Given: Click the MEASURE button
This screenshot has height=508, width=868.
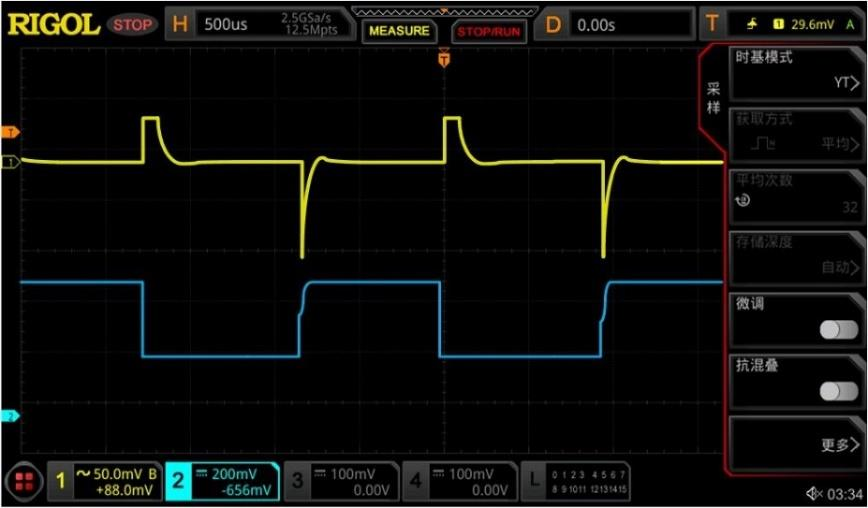Looking at the screenshot, I should 399,30.
